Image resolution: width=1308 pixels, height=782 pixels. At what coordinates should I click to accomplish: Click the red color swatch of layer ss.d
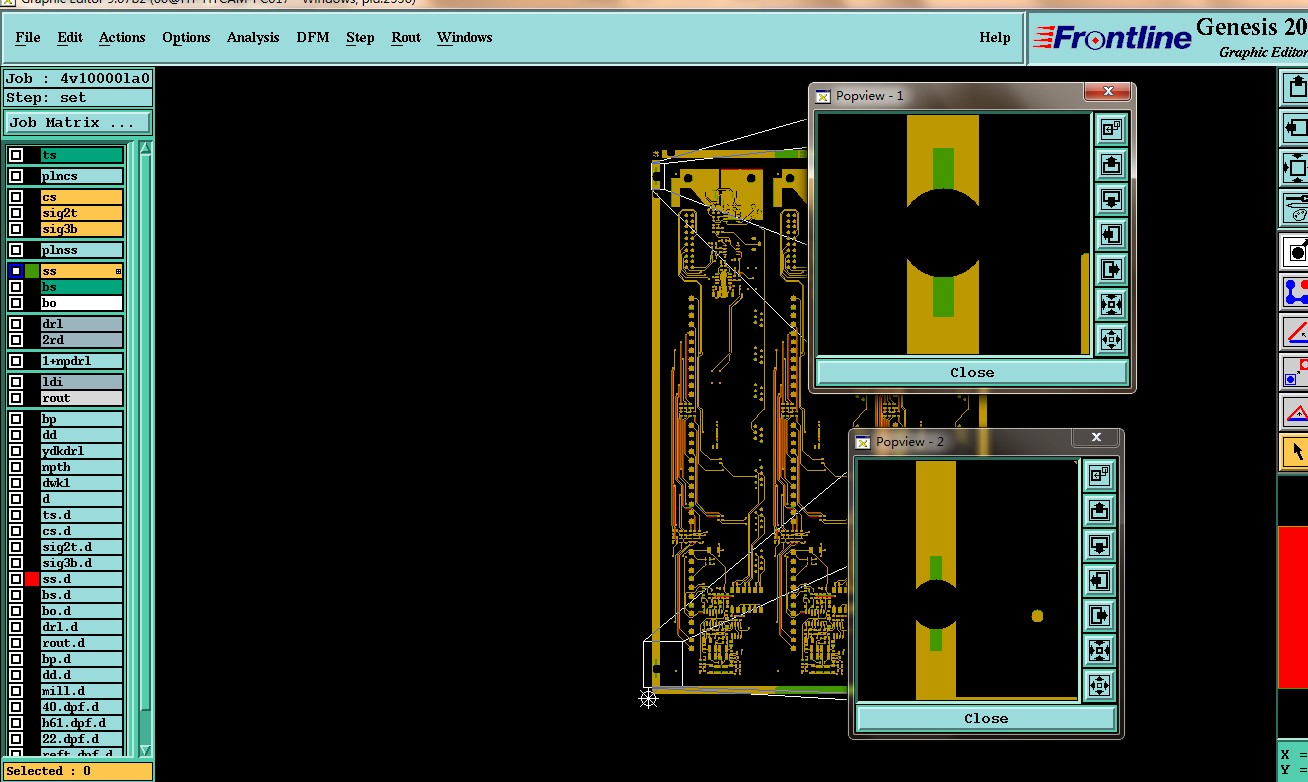tap(32, 579)
